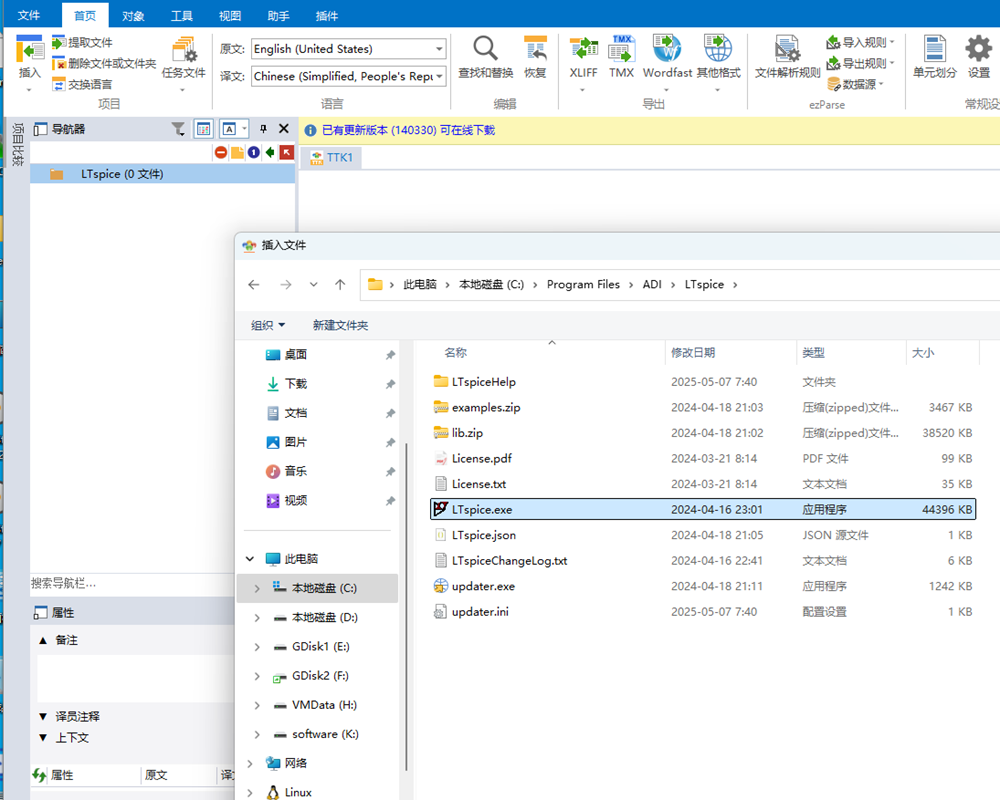This screenshot has height=800, width=1000.
Task: Select the examples.zip file
Action: (x=703, y=408)
